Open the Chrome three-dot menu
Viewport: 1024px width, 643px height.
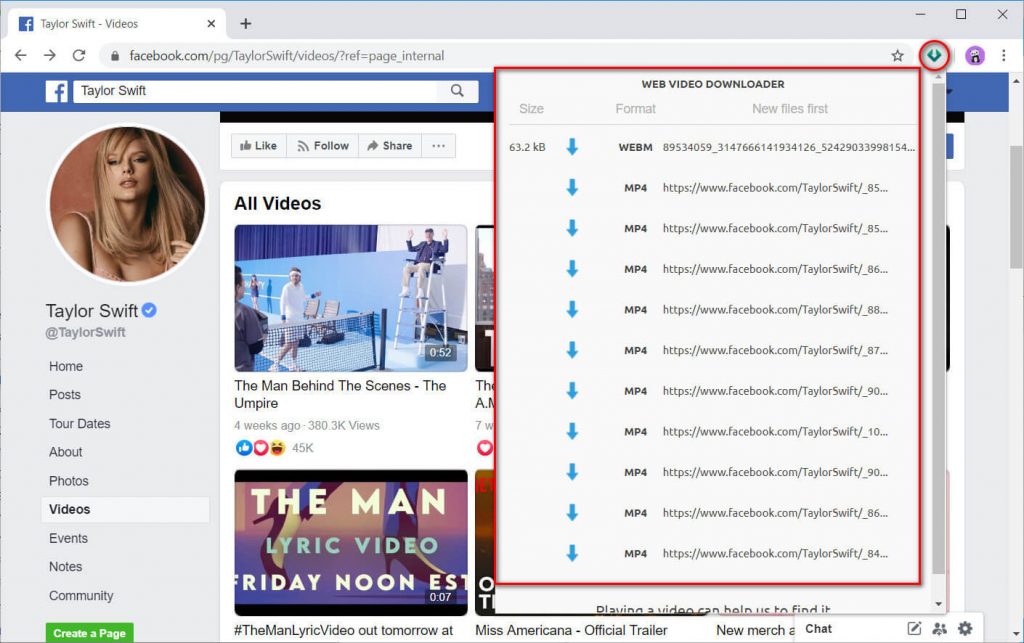[1004, 55]
